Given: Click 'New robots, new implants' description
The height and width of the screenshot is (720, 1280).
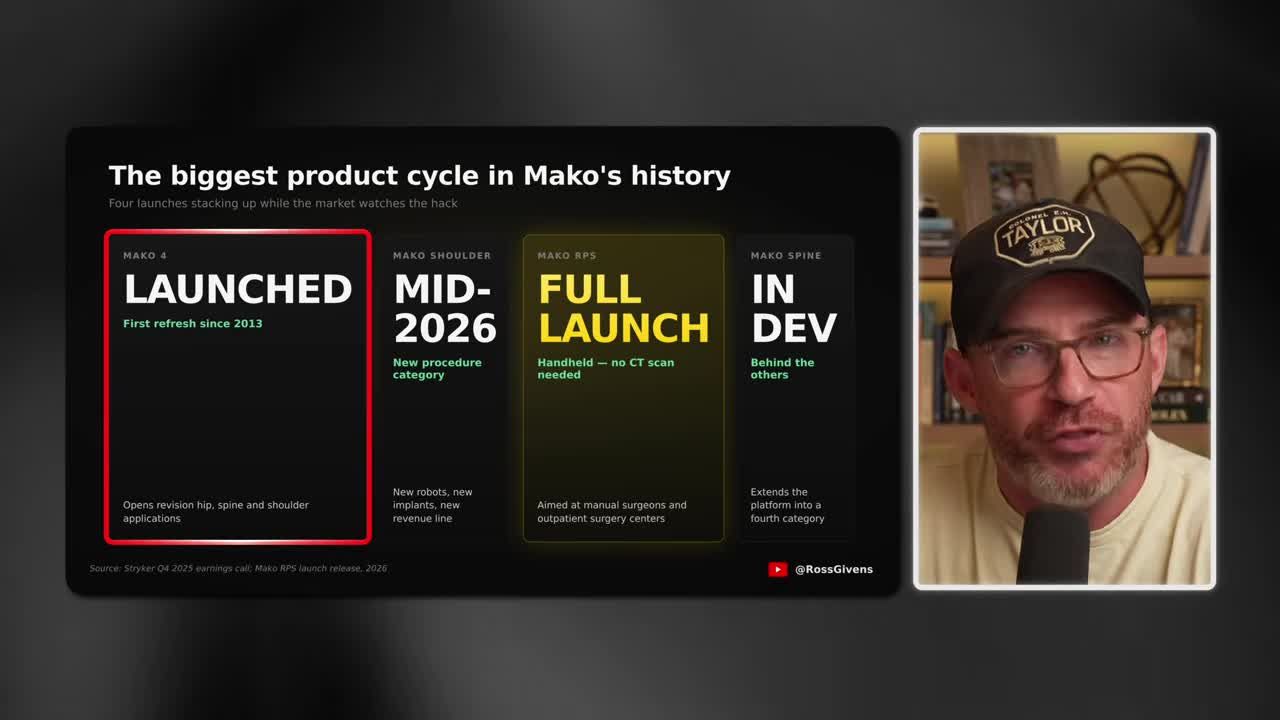Looking at the screenshot, I should [x=433, y=505].
